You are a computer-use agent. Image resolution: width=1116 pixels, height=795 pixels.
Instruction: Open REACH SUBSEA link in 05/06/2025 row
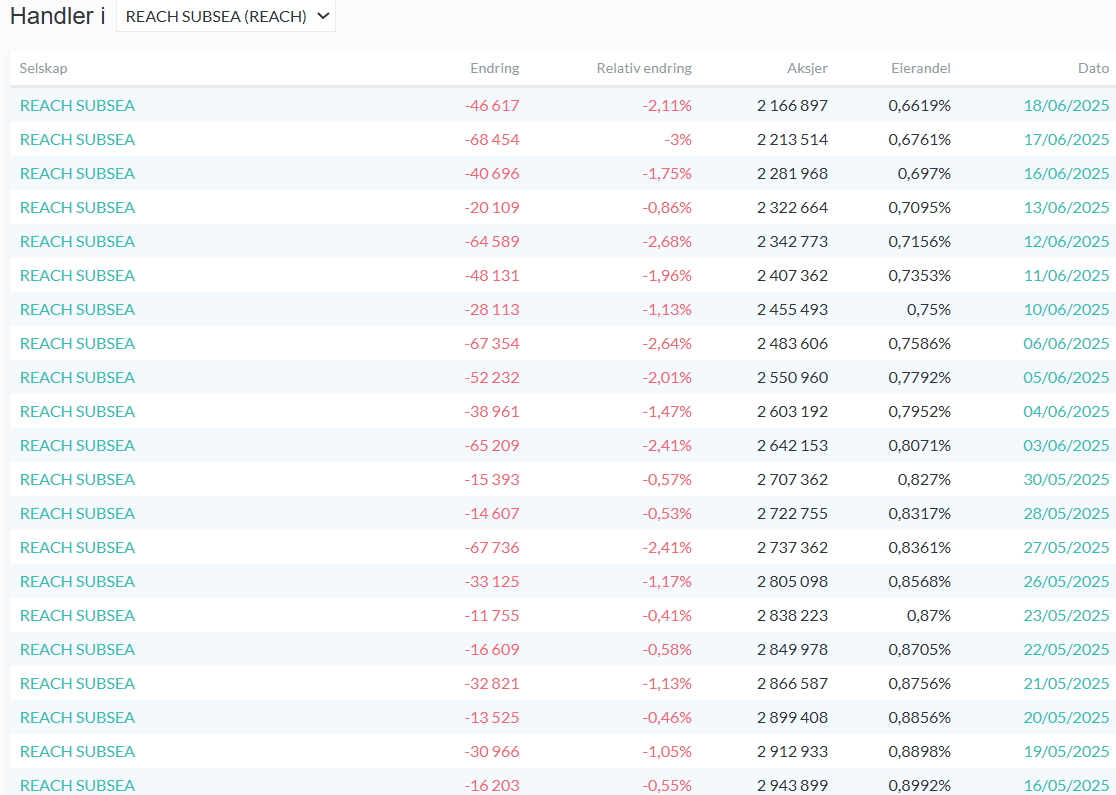click(78, 377)
